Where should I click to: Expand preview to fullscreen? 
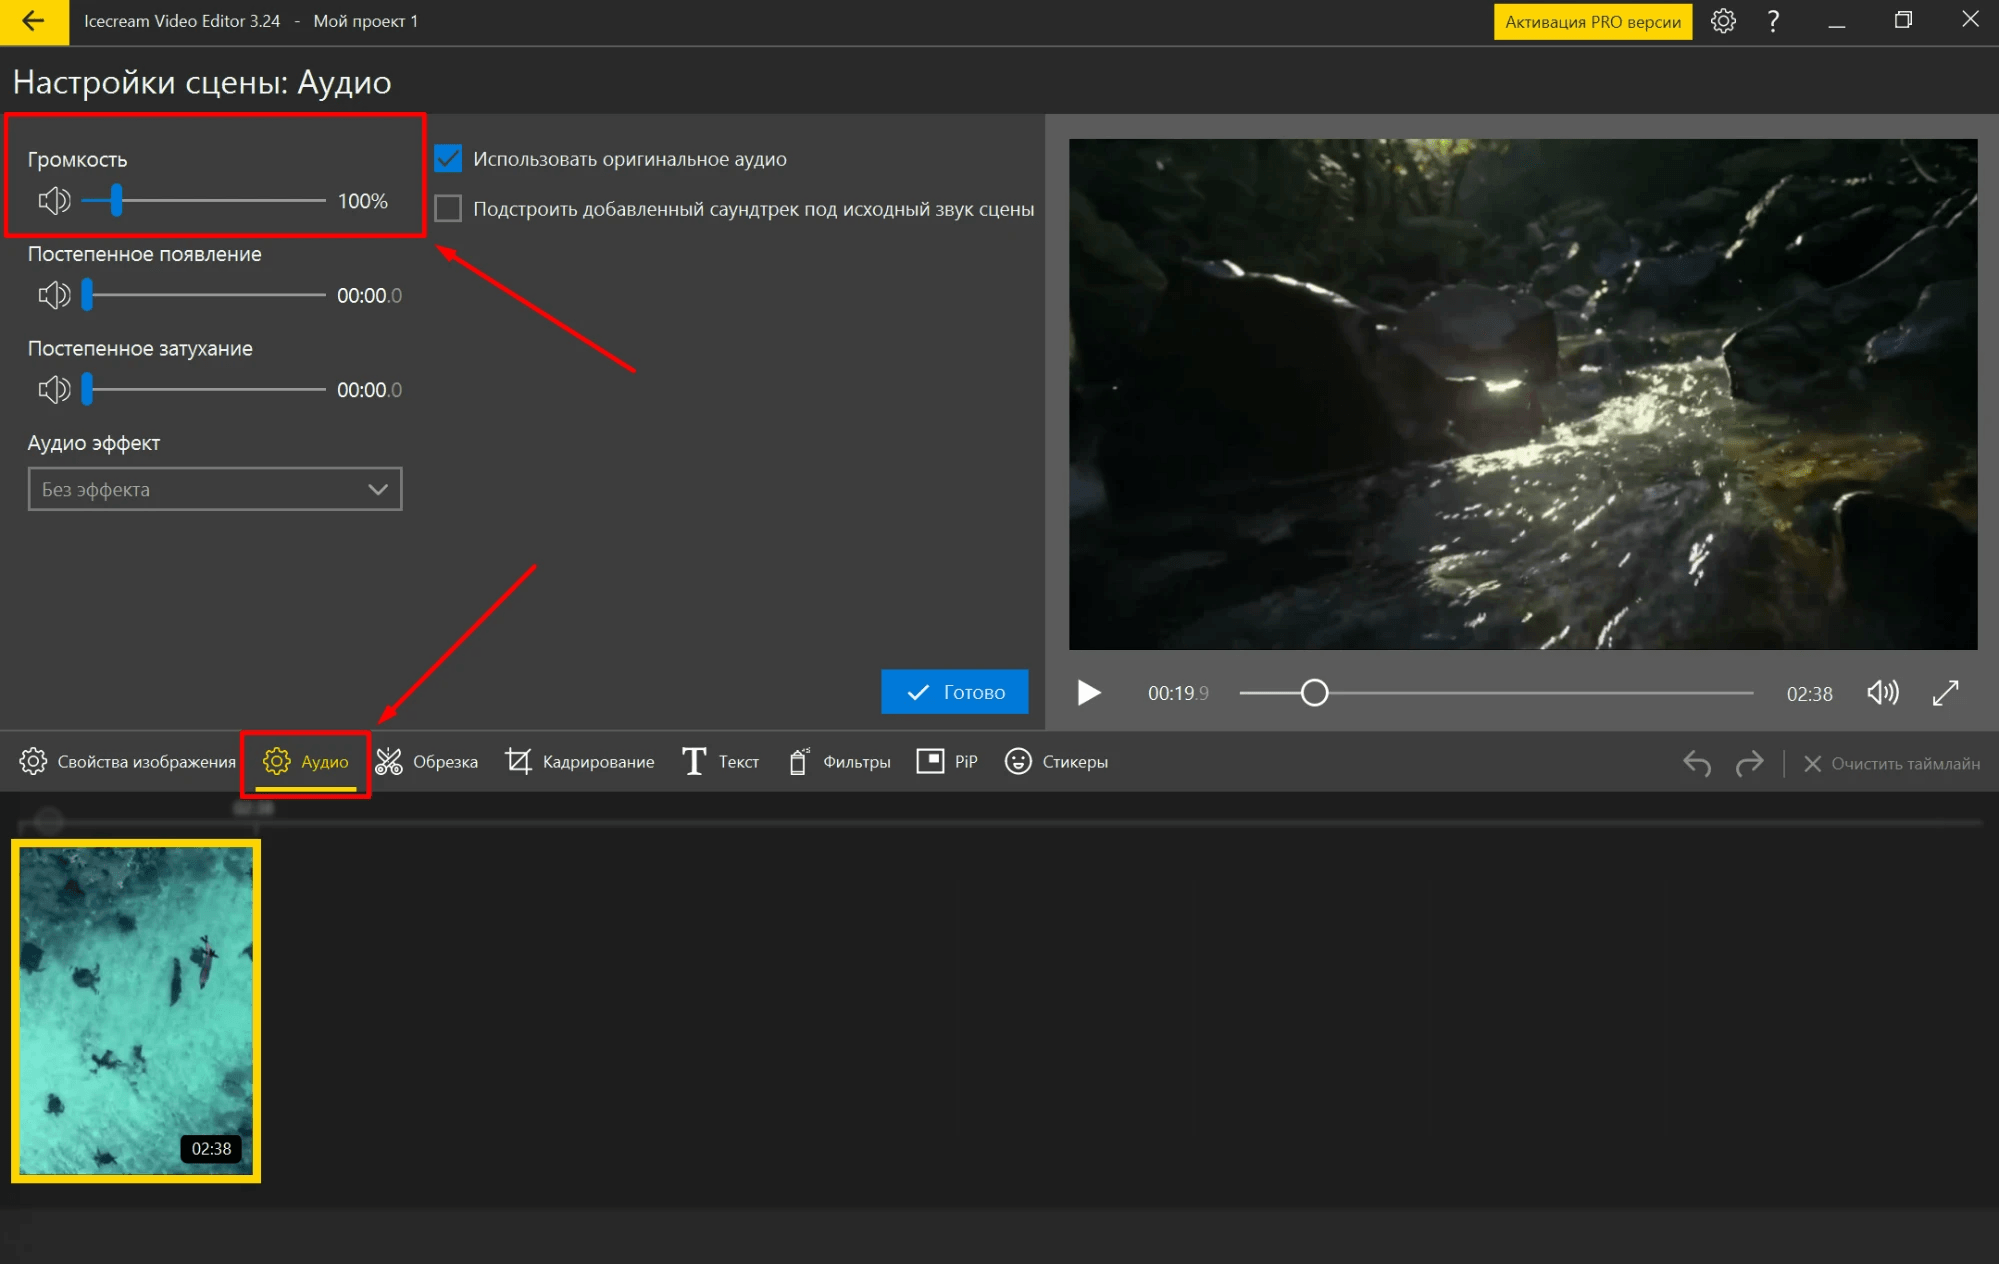[1945, 693]
